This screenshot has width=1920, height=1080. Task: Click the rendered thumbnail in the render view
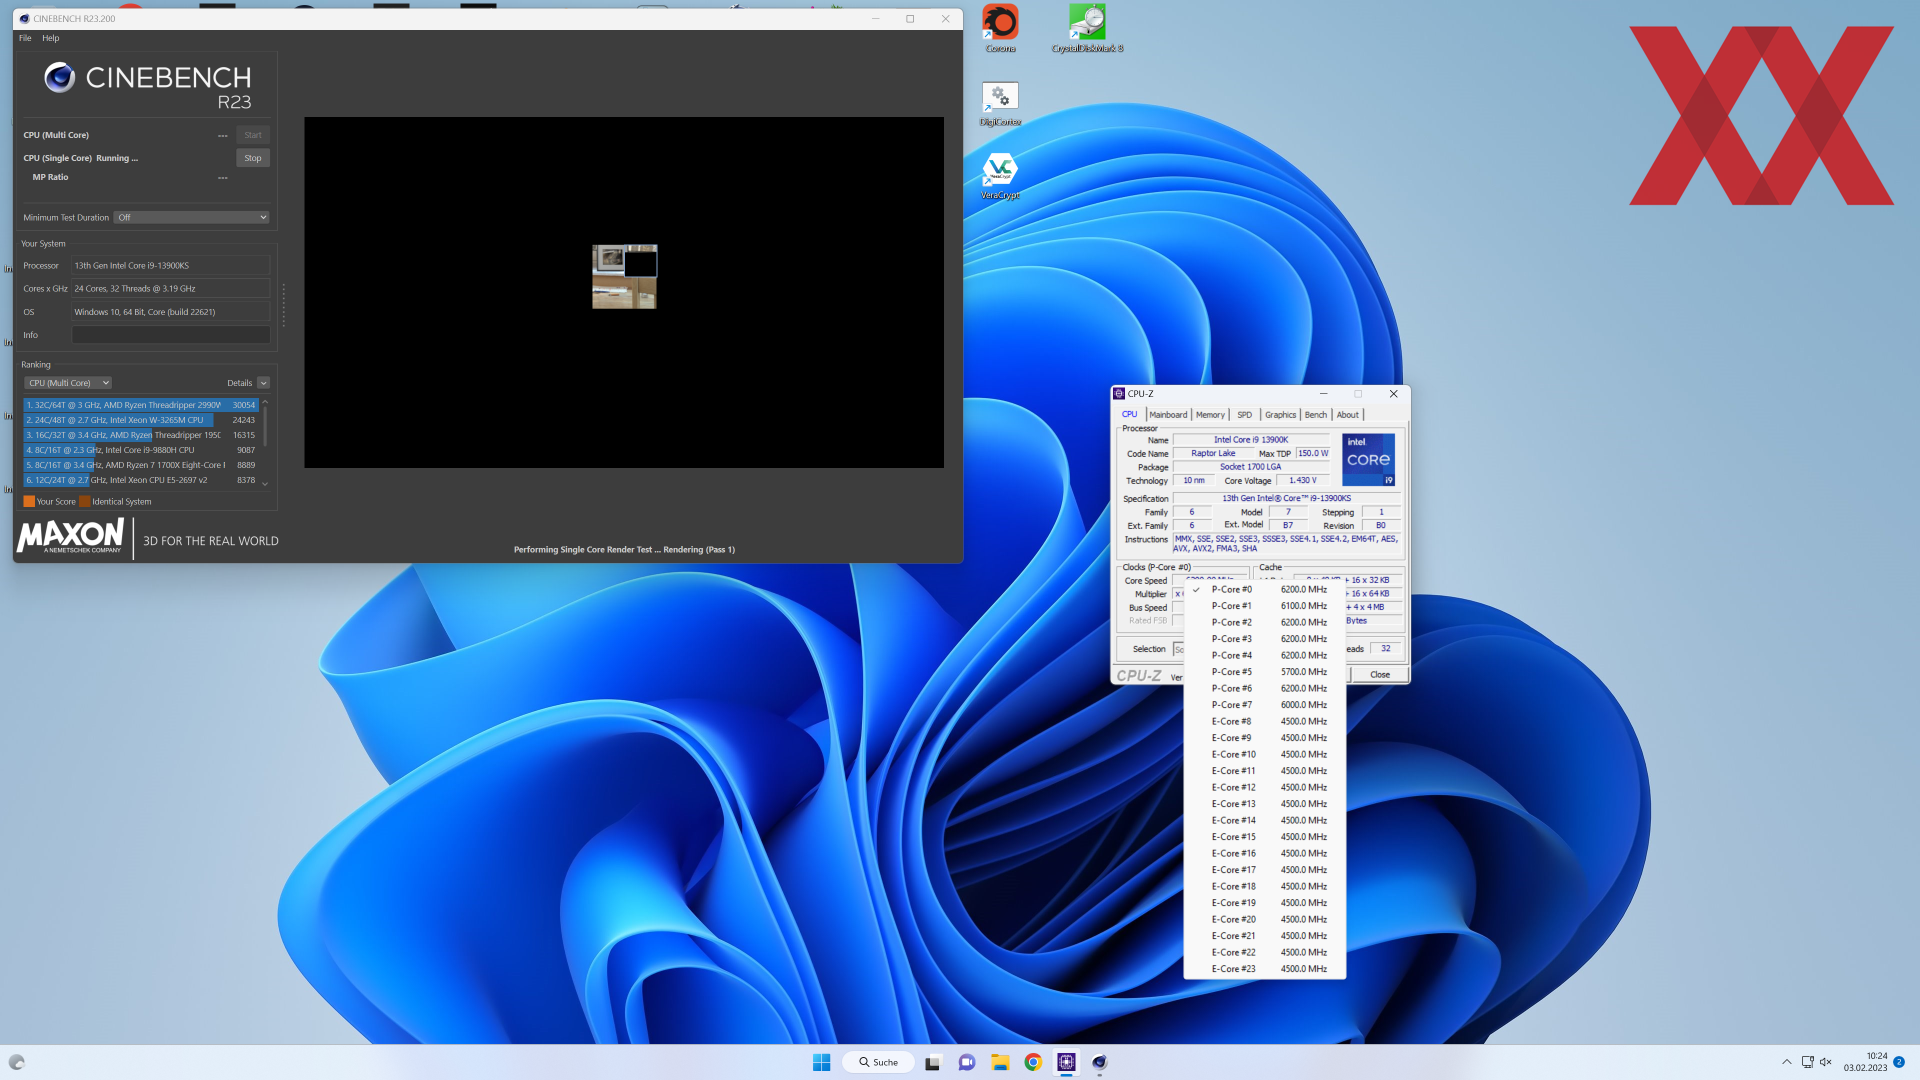coord(624,277)
